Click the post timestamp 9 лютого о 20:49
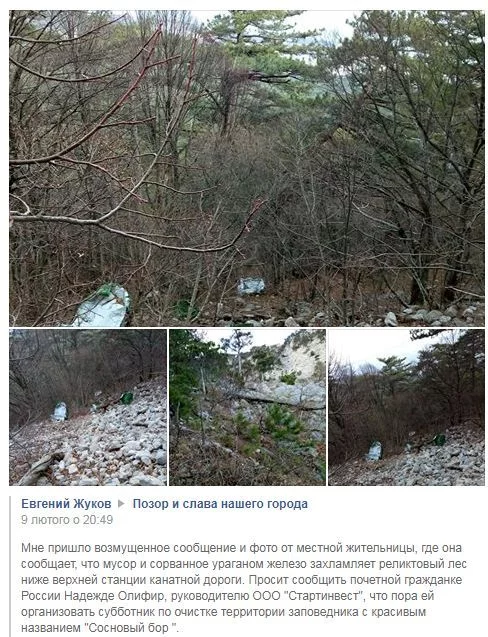488x637 pixels. tap(67, 520)
